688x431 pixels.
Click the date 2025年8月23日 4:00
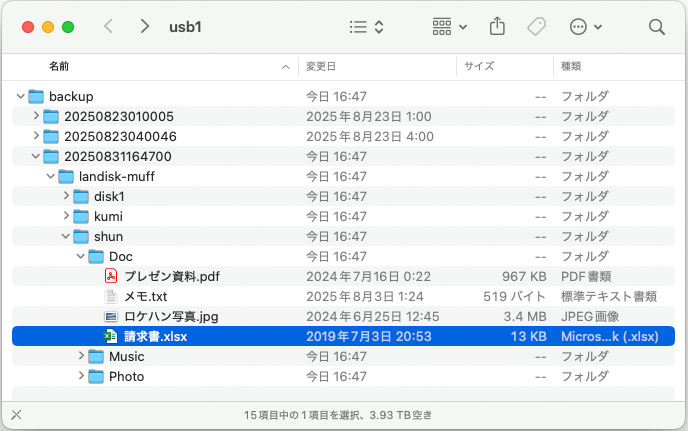[x=370, y=136]
